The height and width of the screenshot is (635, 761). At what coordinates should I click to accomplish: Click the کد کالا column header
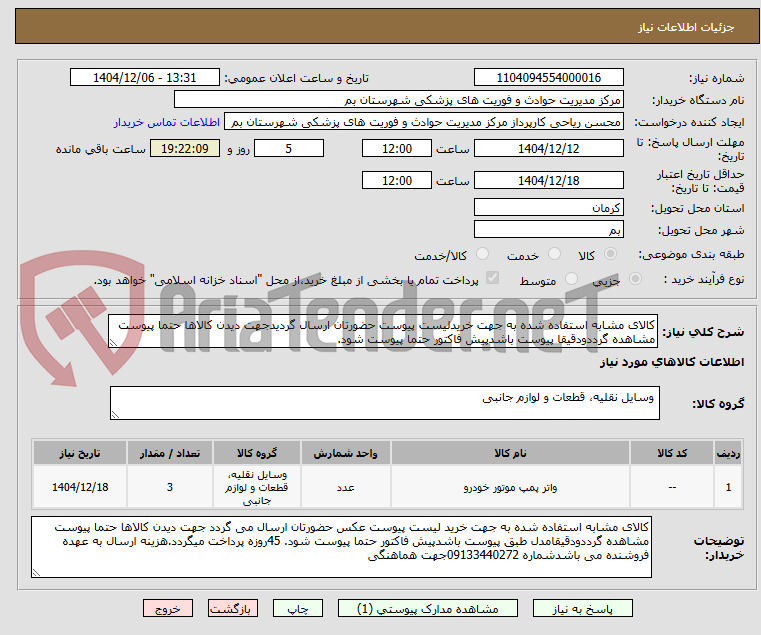click(x=672, y=453)
